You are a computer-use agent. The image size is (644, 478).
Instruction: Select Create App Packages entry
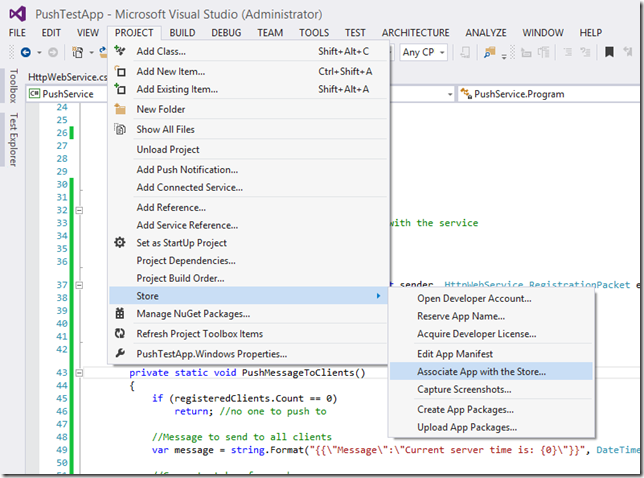tap(491, 409)
